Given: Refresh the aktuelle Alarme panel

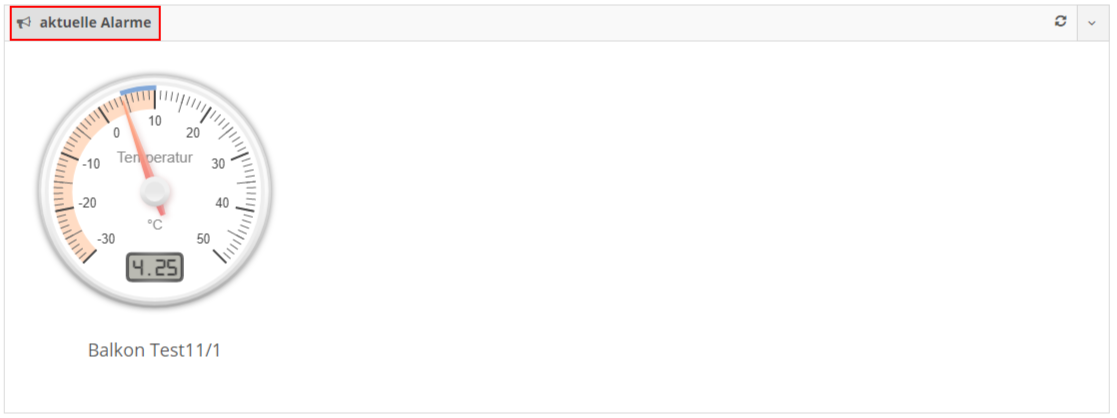Looking at the screenshot, I should point(1061,22).
